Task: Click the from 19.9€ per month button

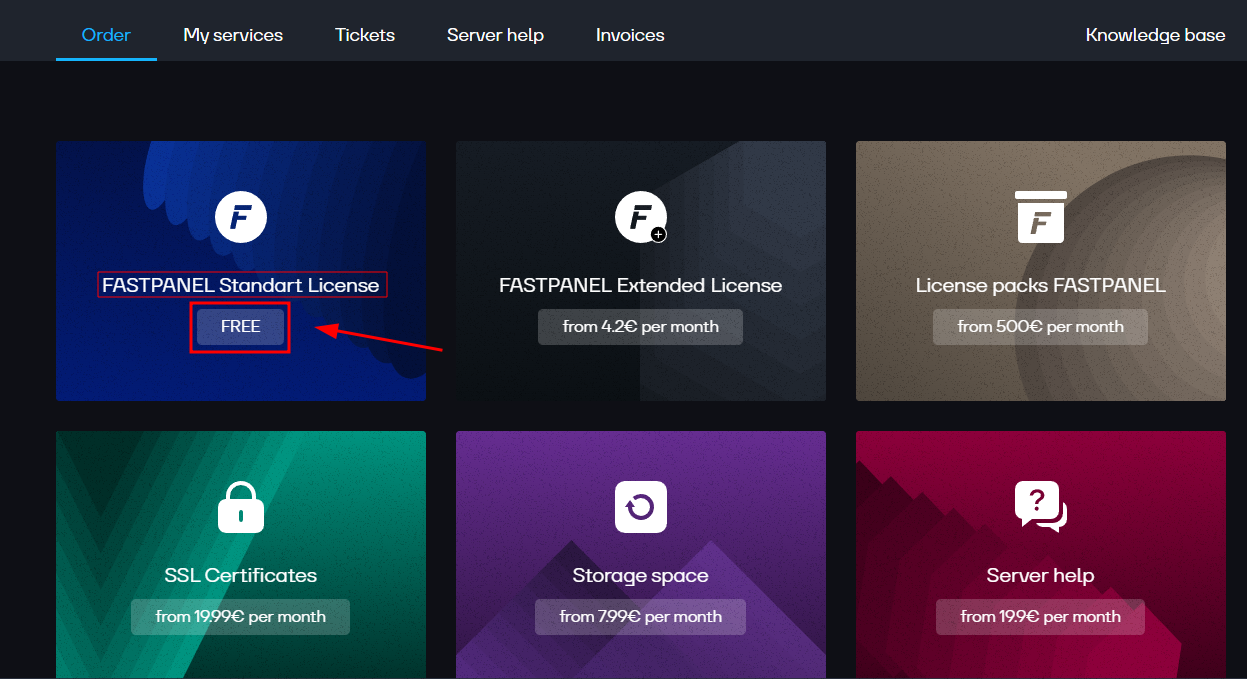Action: 1040,617
